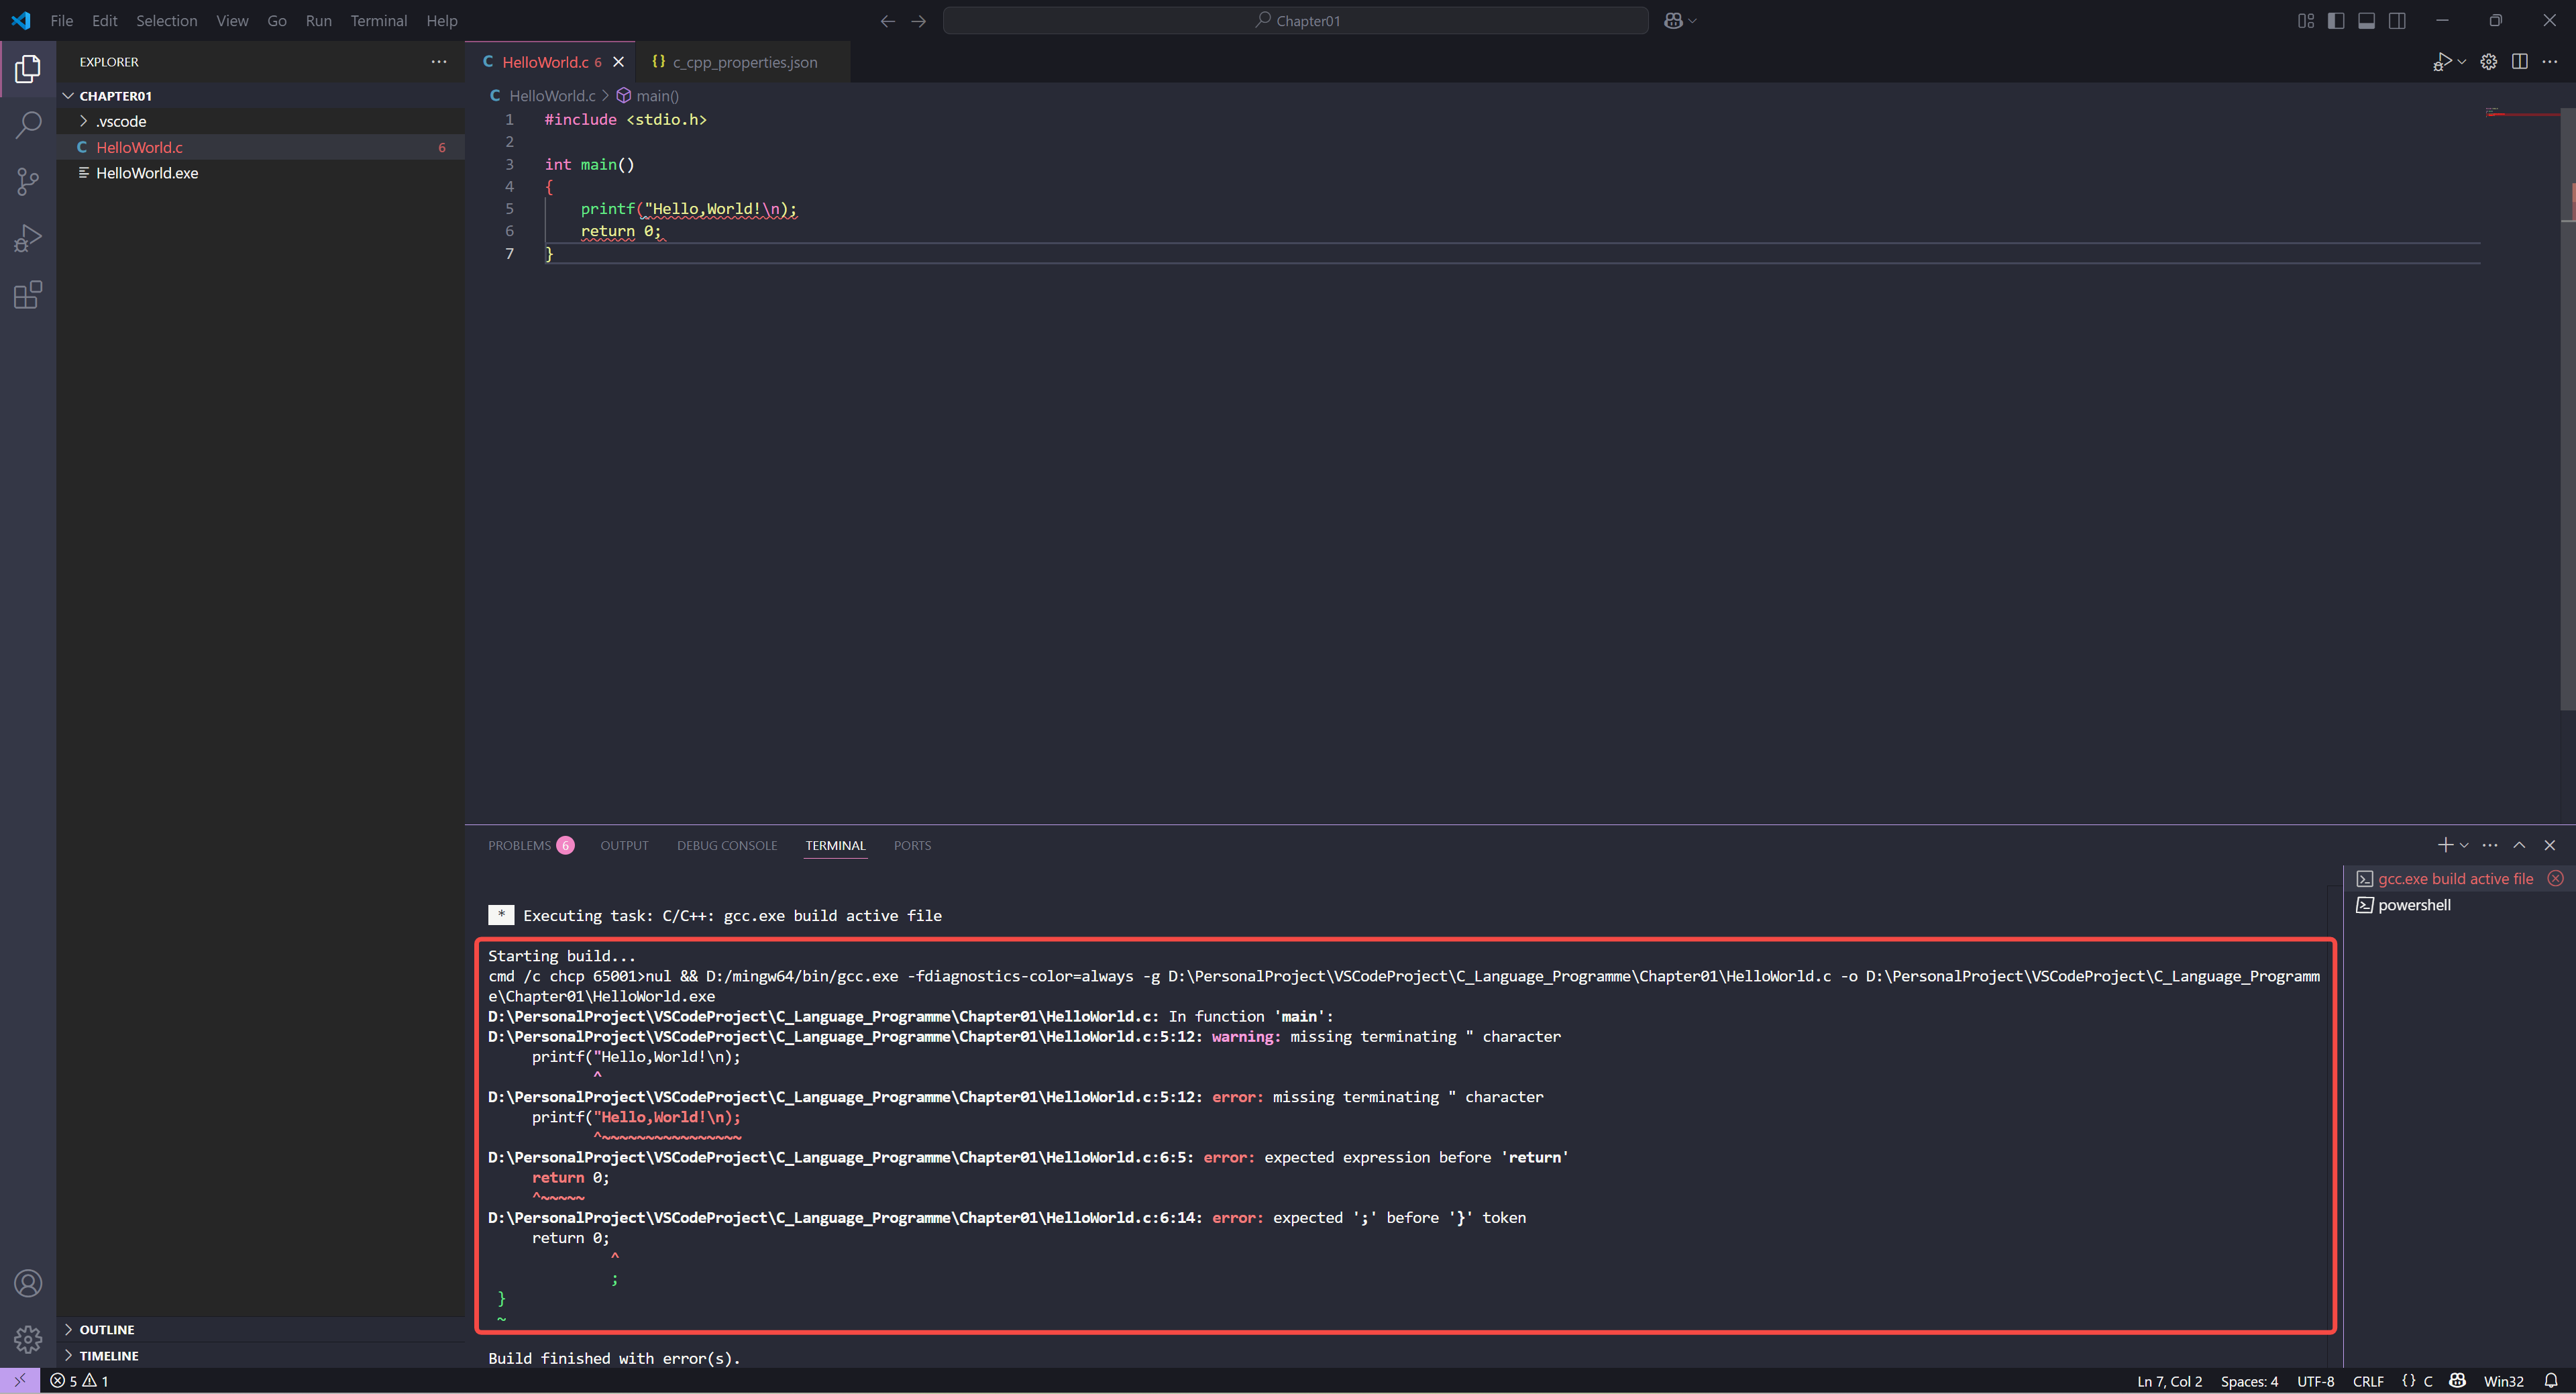Viewport: 2576px width, 1394px height.
Task: Click the Chapter01 command center search box
Action: click(1295, 21)
